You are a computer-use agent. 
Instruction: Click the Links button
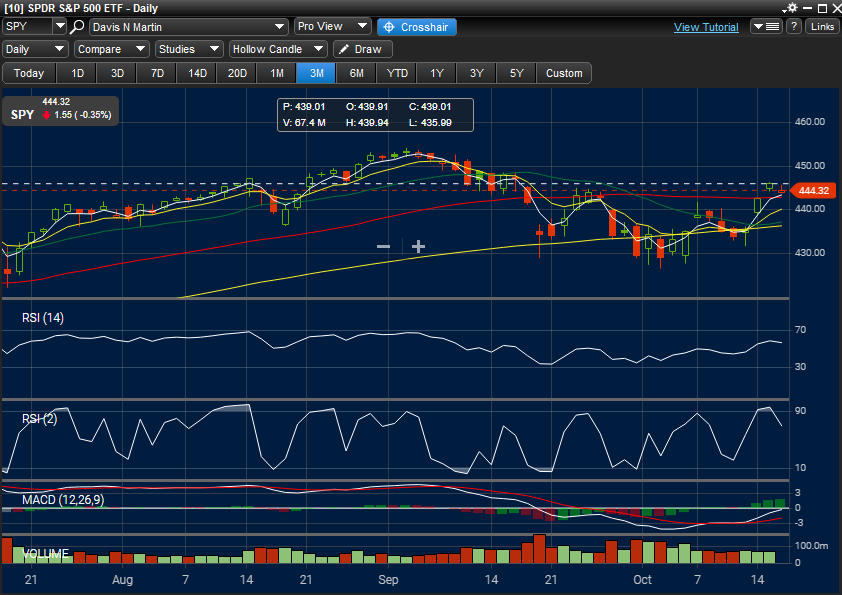point(822,26)
